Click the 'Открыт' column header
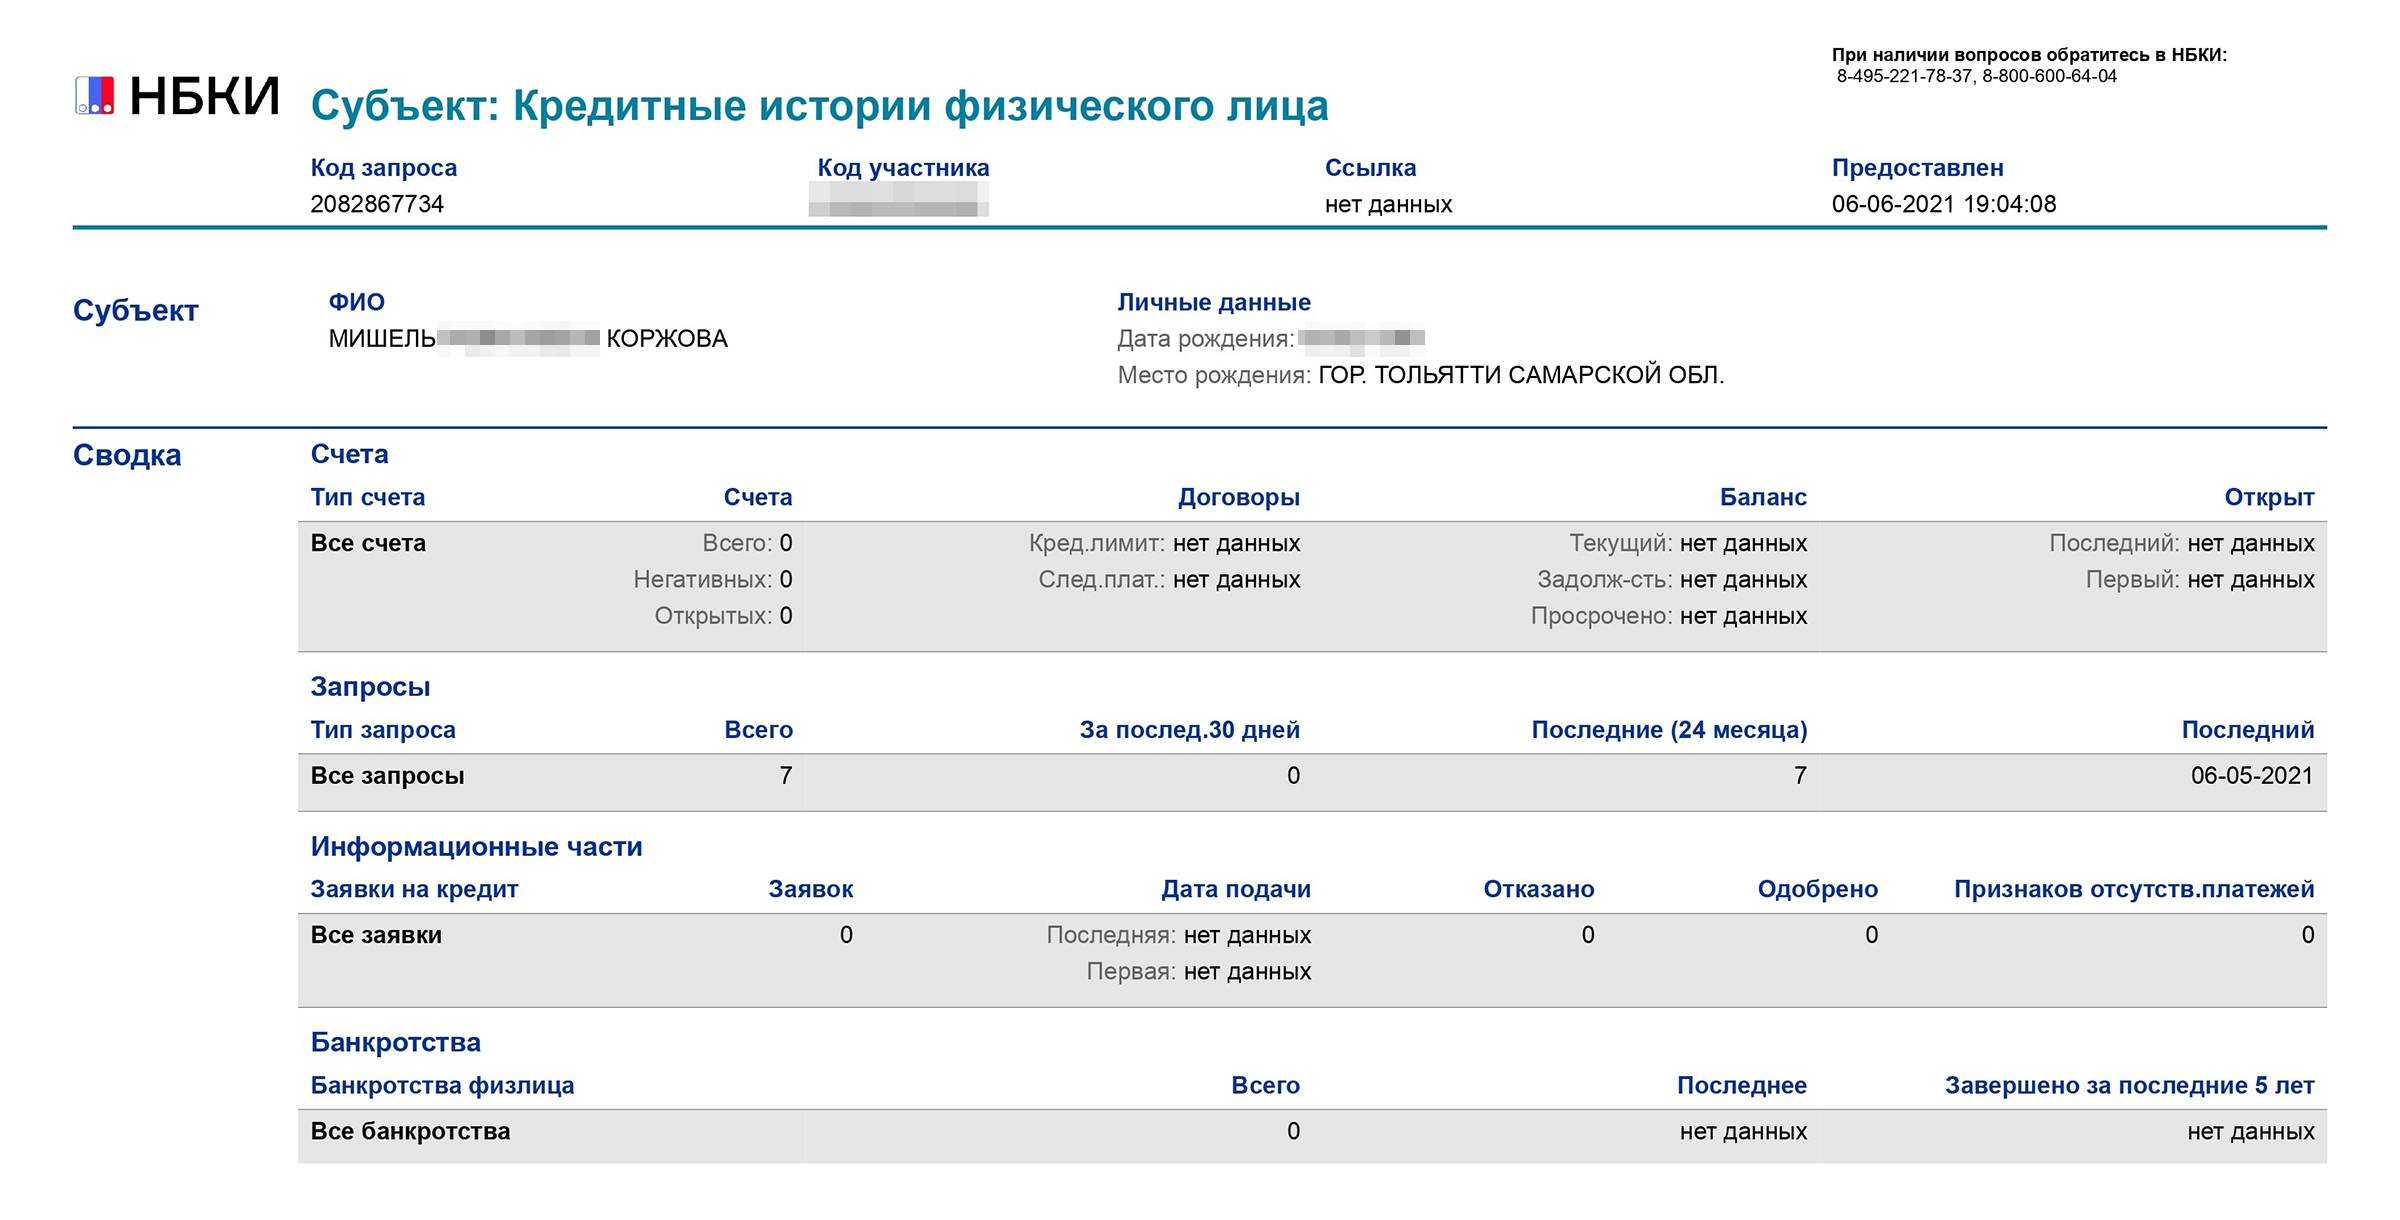Viewport: 2400px width, 1220px height. [x=2269, y=497]
